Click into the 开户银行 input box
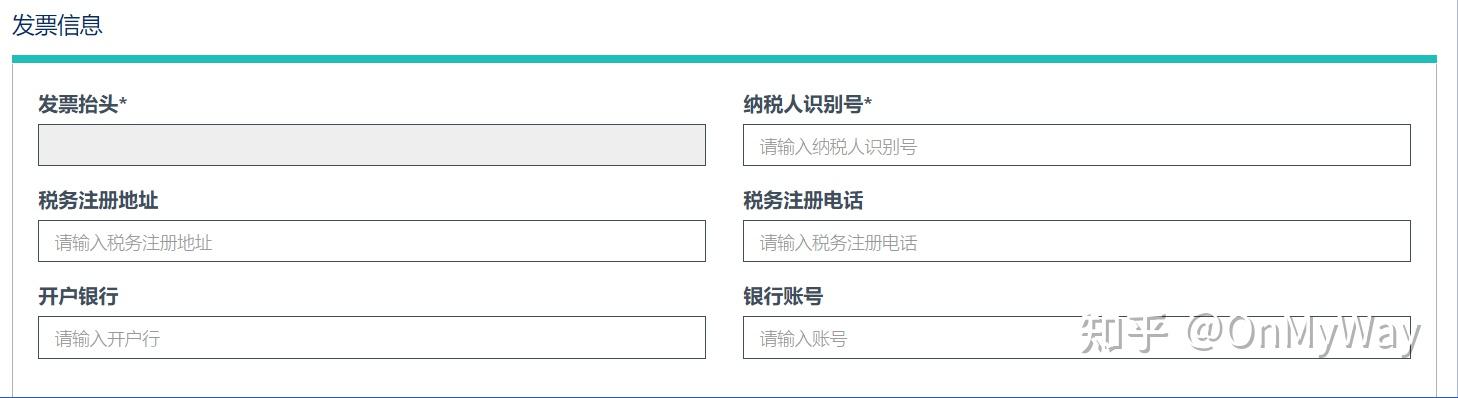Screen dimensions: 1458x398 (x=372, y=337)
